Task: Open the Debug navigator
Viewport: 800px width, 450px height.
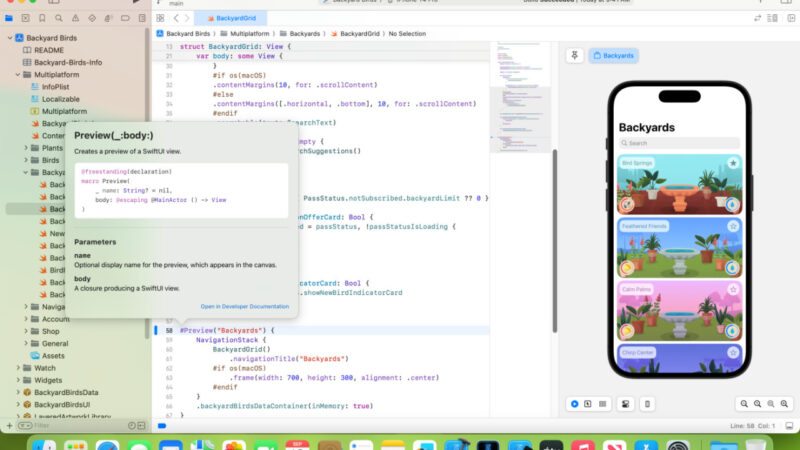Action: 108,18
